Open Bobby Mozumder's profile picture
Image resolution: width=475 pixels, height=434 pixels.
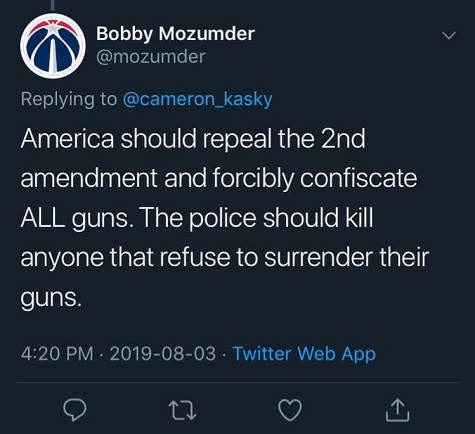point(53,46)
